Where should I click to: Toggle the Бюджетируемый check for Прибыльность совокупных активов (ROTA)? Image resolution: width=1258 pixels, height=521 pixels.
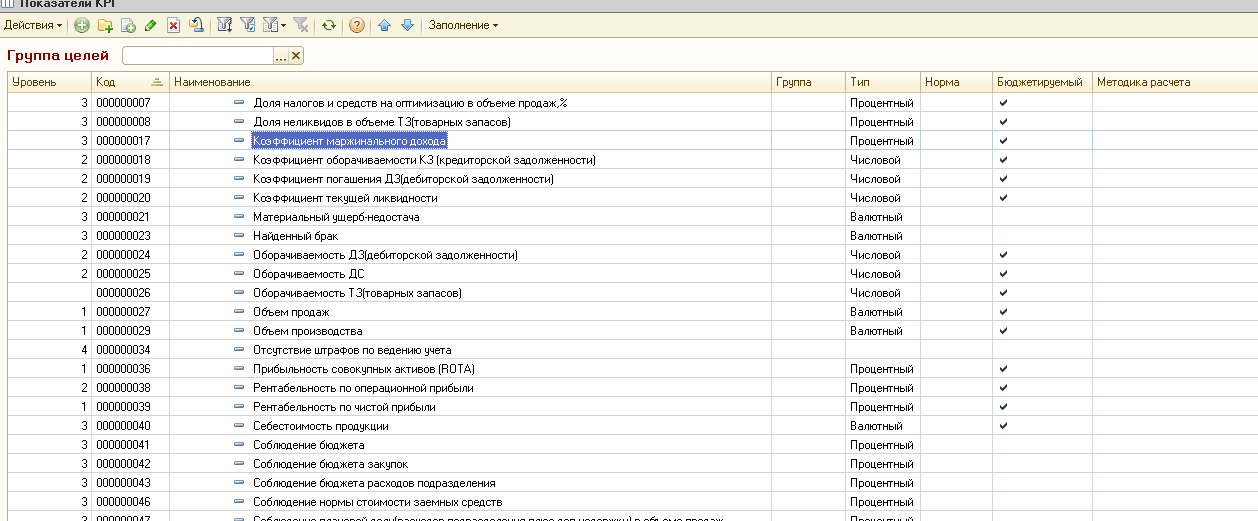tap(1003, 369)
